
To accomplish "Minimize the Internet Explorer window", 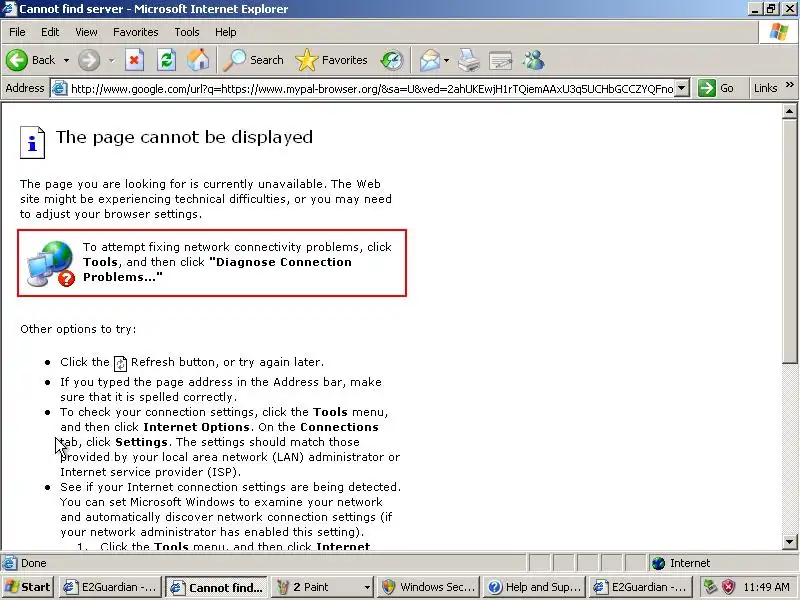I will click(x=756, y=9).
